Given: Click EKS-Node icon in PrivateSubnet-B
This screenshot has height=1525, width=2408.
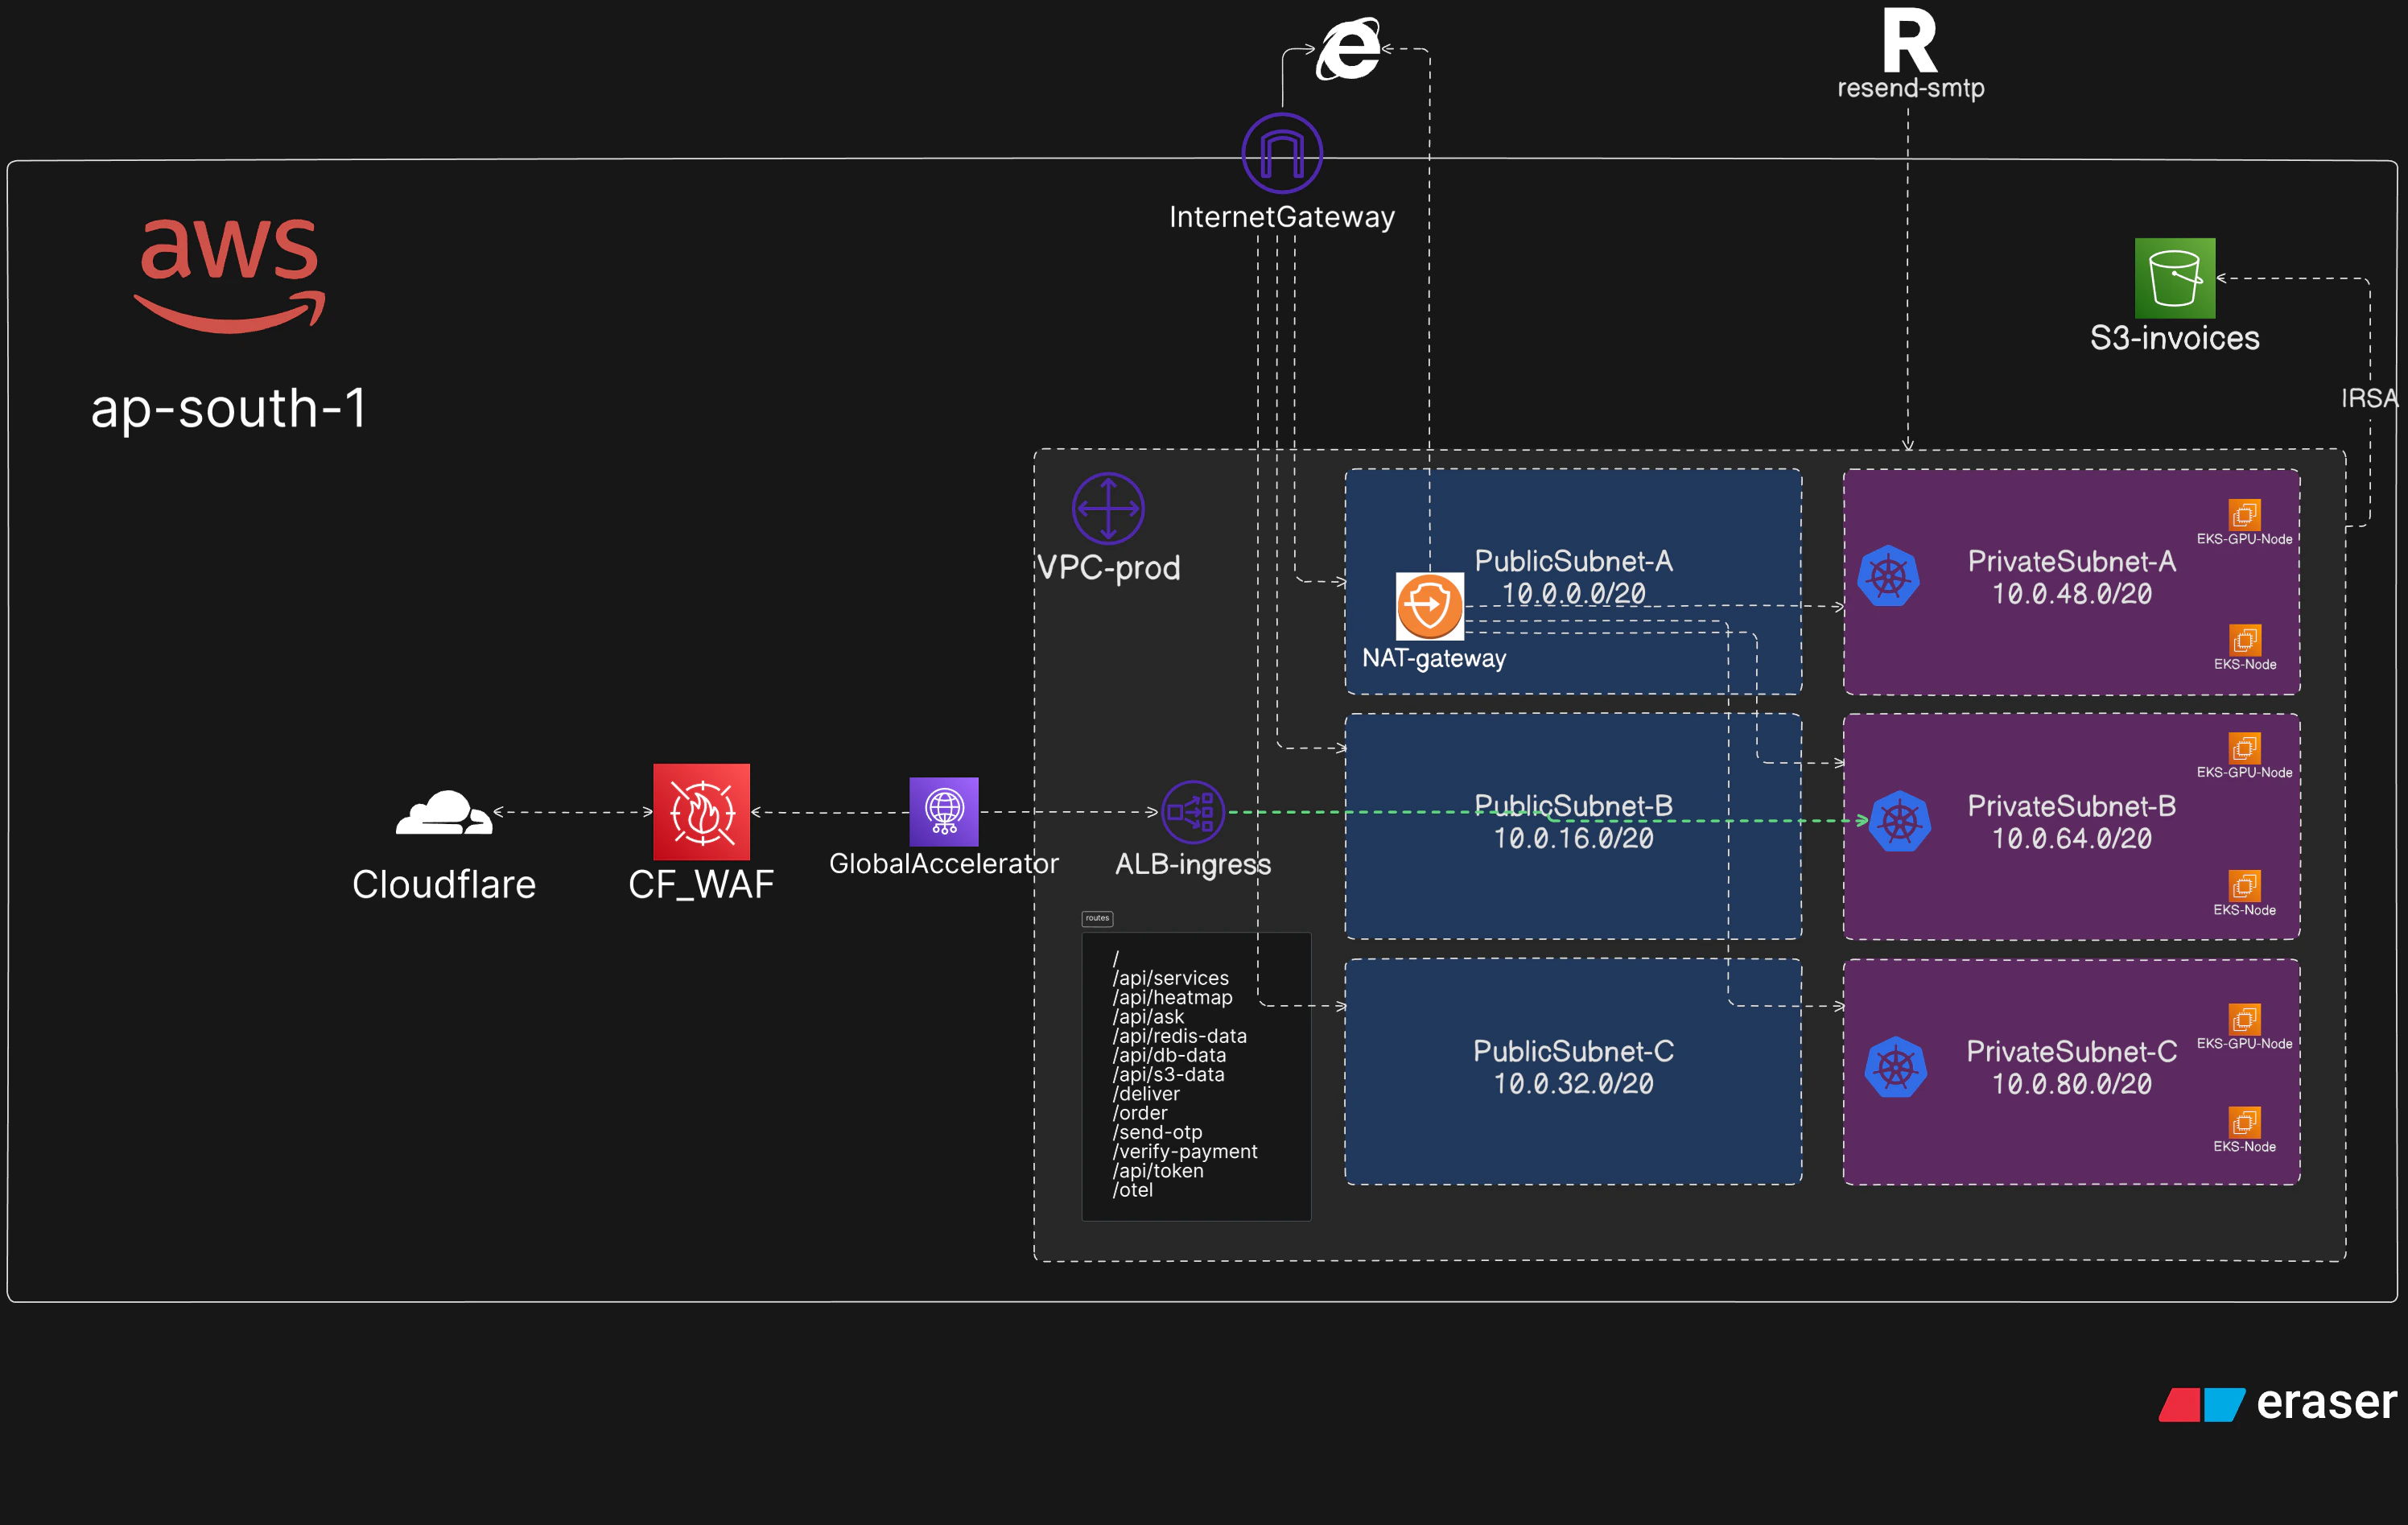Looking at the screenshot, I should point(2244,886).
